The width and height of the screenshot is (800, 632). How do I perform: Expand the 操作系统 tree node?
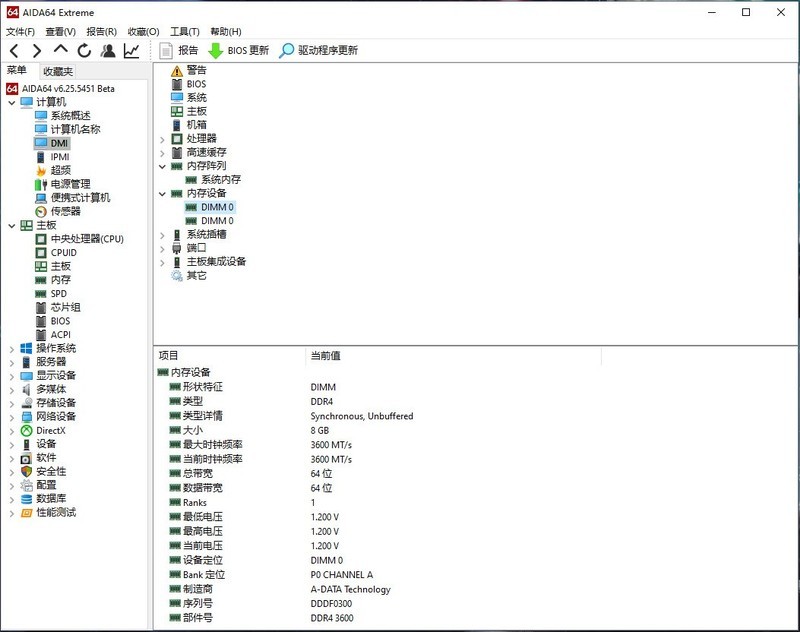pyautogui.click(x=12, y=349)
